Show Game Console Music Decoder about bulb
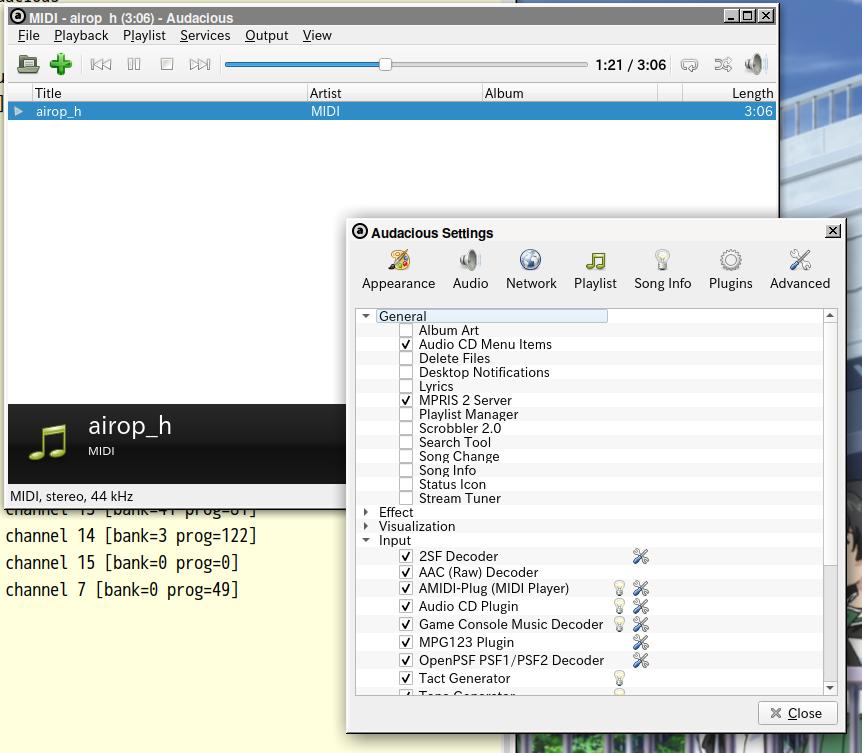The height and width of the screenshot is (753, 862). tap(620, 624)
